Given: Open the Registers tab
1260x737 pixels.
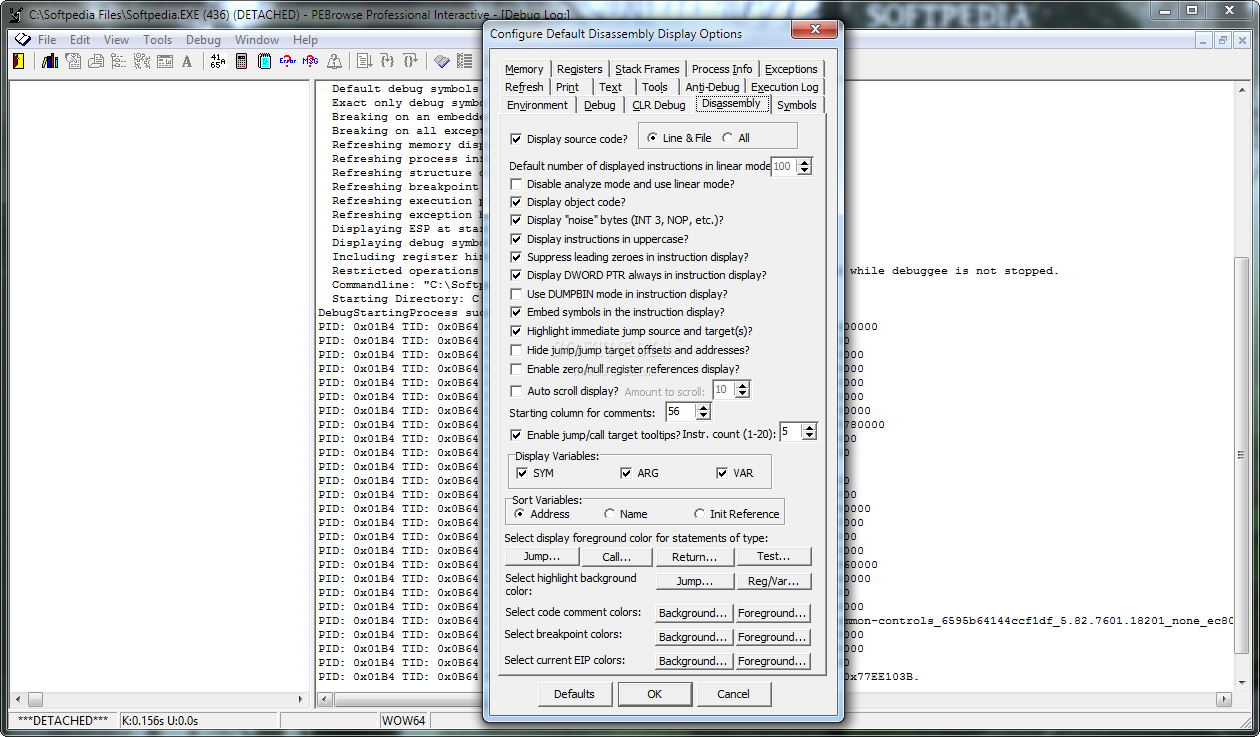Looking at the screenshot, I should click(x=580, y=69).
